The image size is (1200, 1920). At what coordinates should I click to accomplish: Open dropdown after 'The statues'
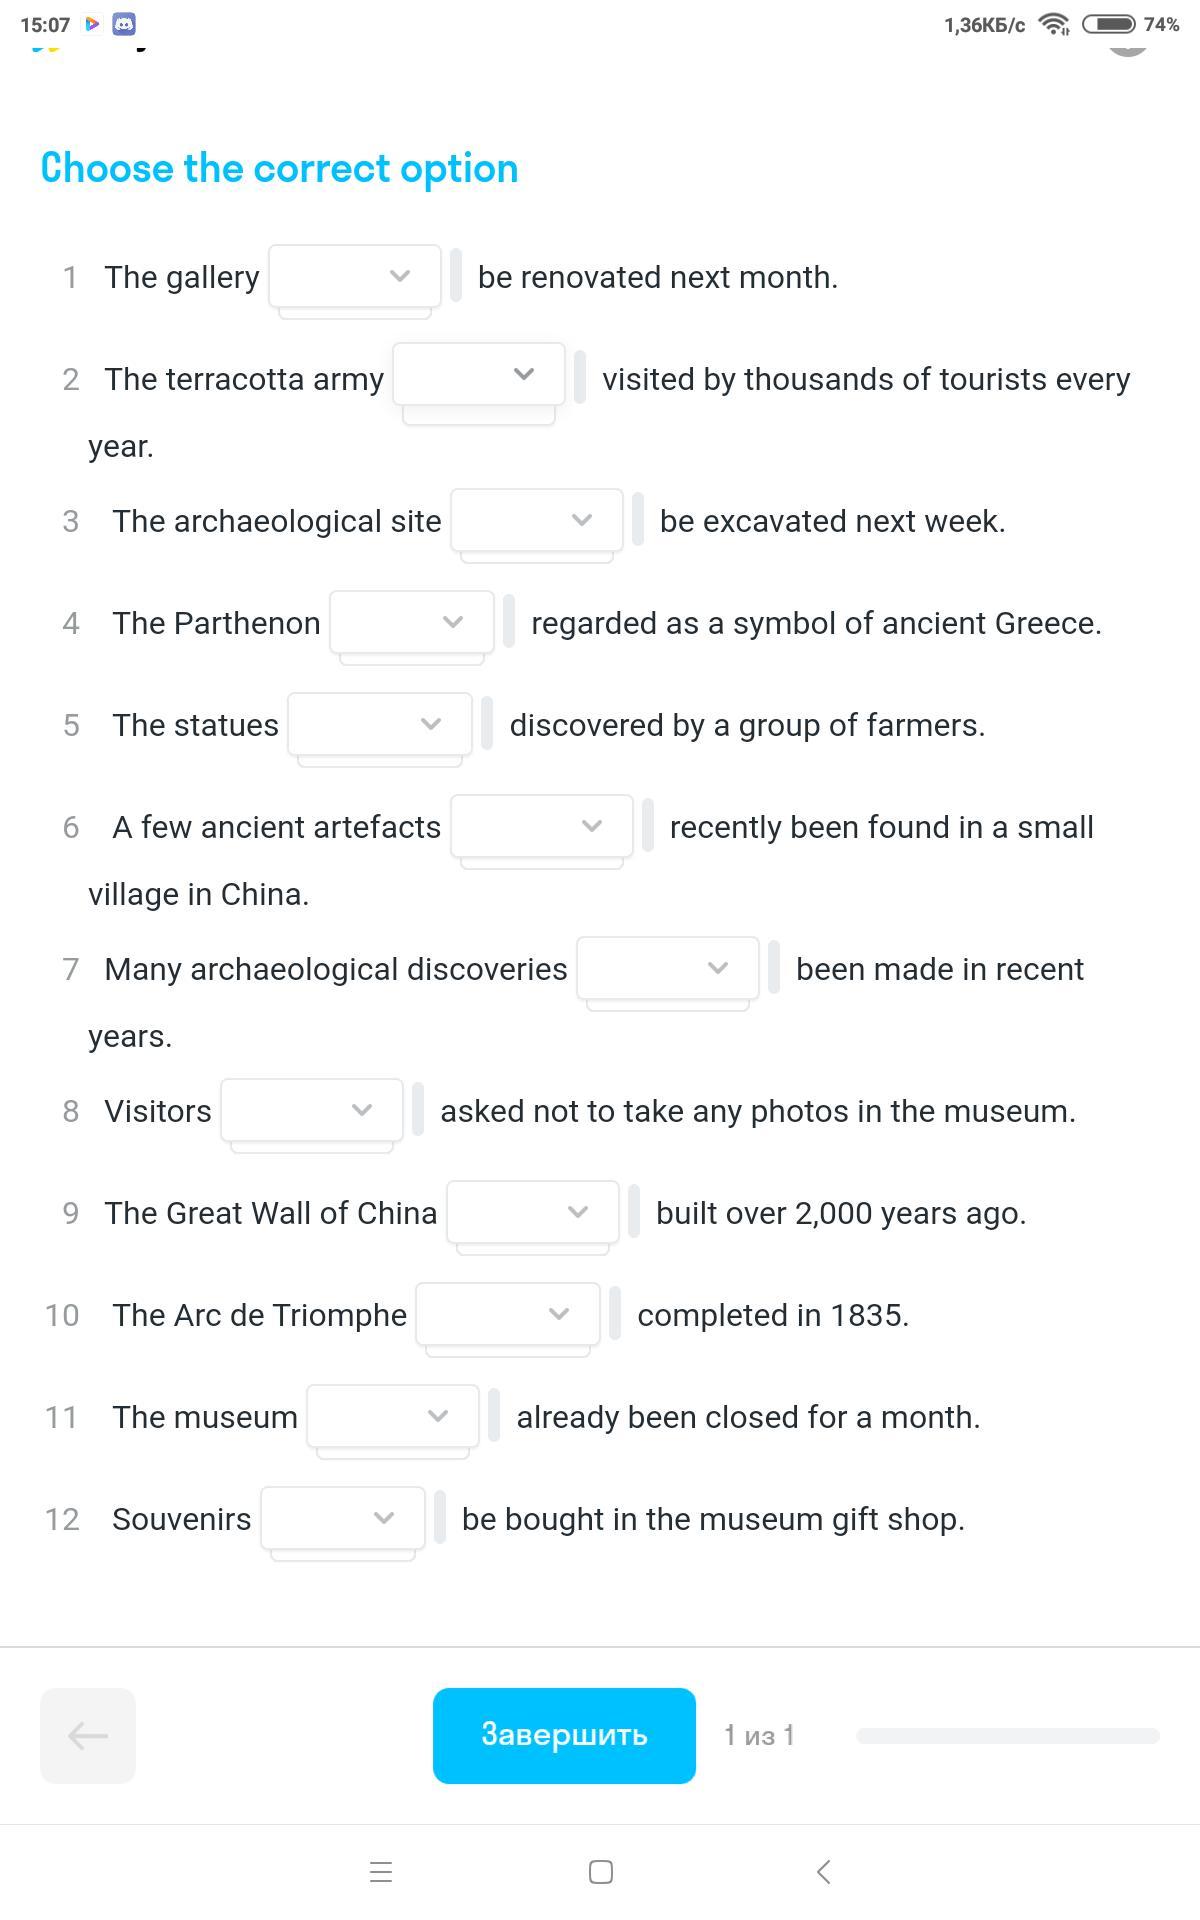[380, 724]
